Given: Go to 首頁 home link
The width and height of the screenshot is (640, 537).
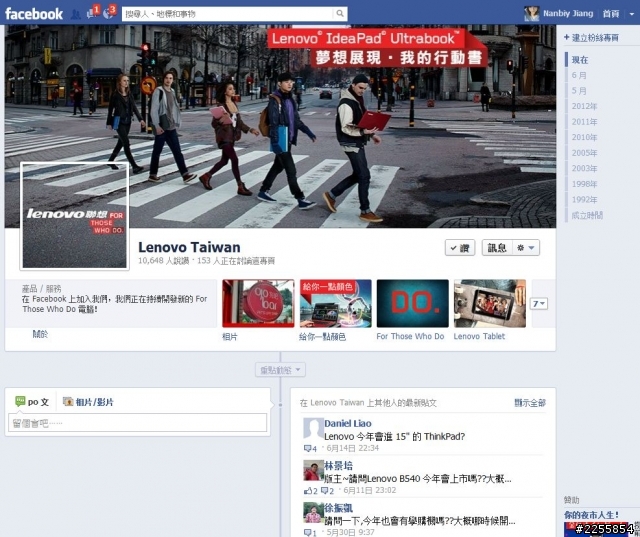Looking at the screenshot, I should [x=611, y=14].
